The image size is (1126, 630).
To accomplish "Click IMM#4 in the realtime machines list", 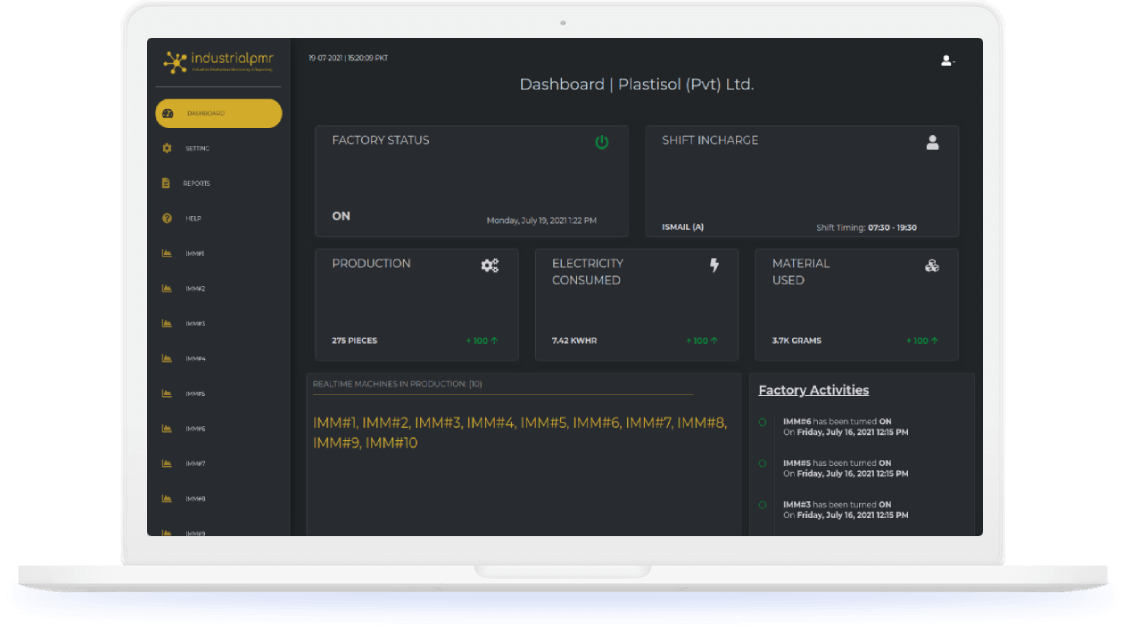I will point(490,423).
